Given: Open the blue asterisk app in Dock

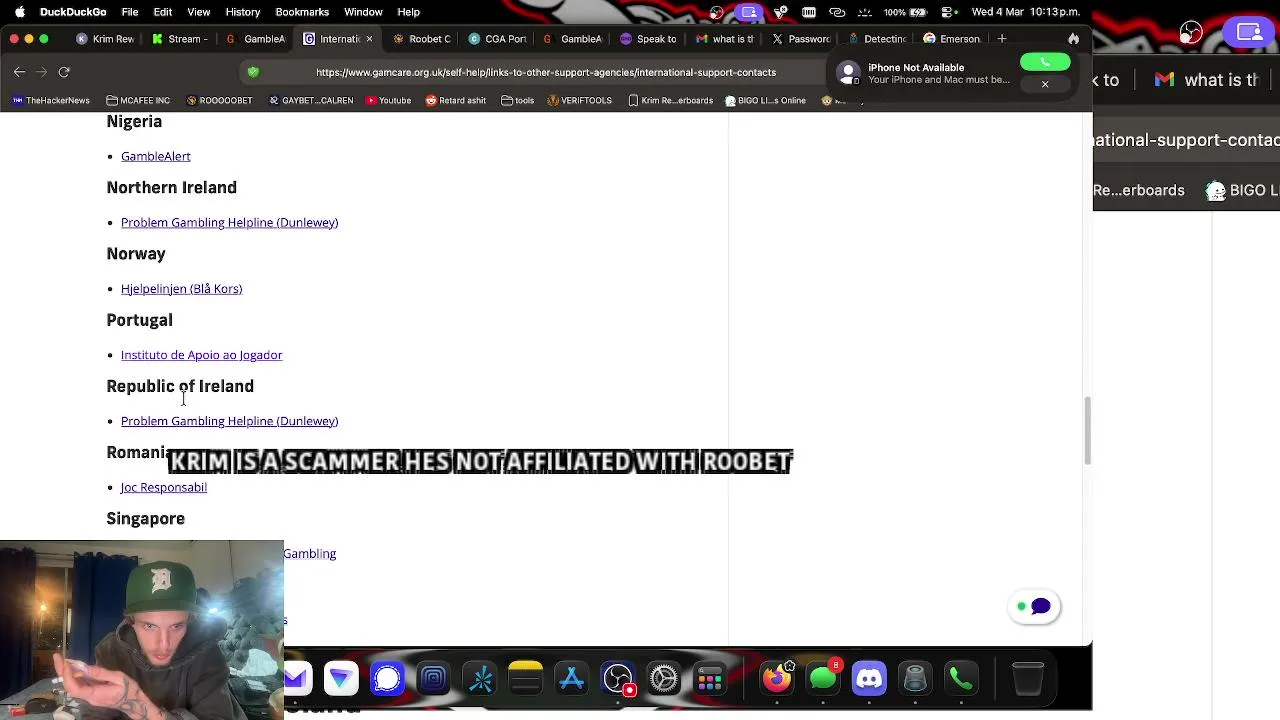Looking at the screenshot, I should (x=480, y=679).
